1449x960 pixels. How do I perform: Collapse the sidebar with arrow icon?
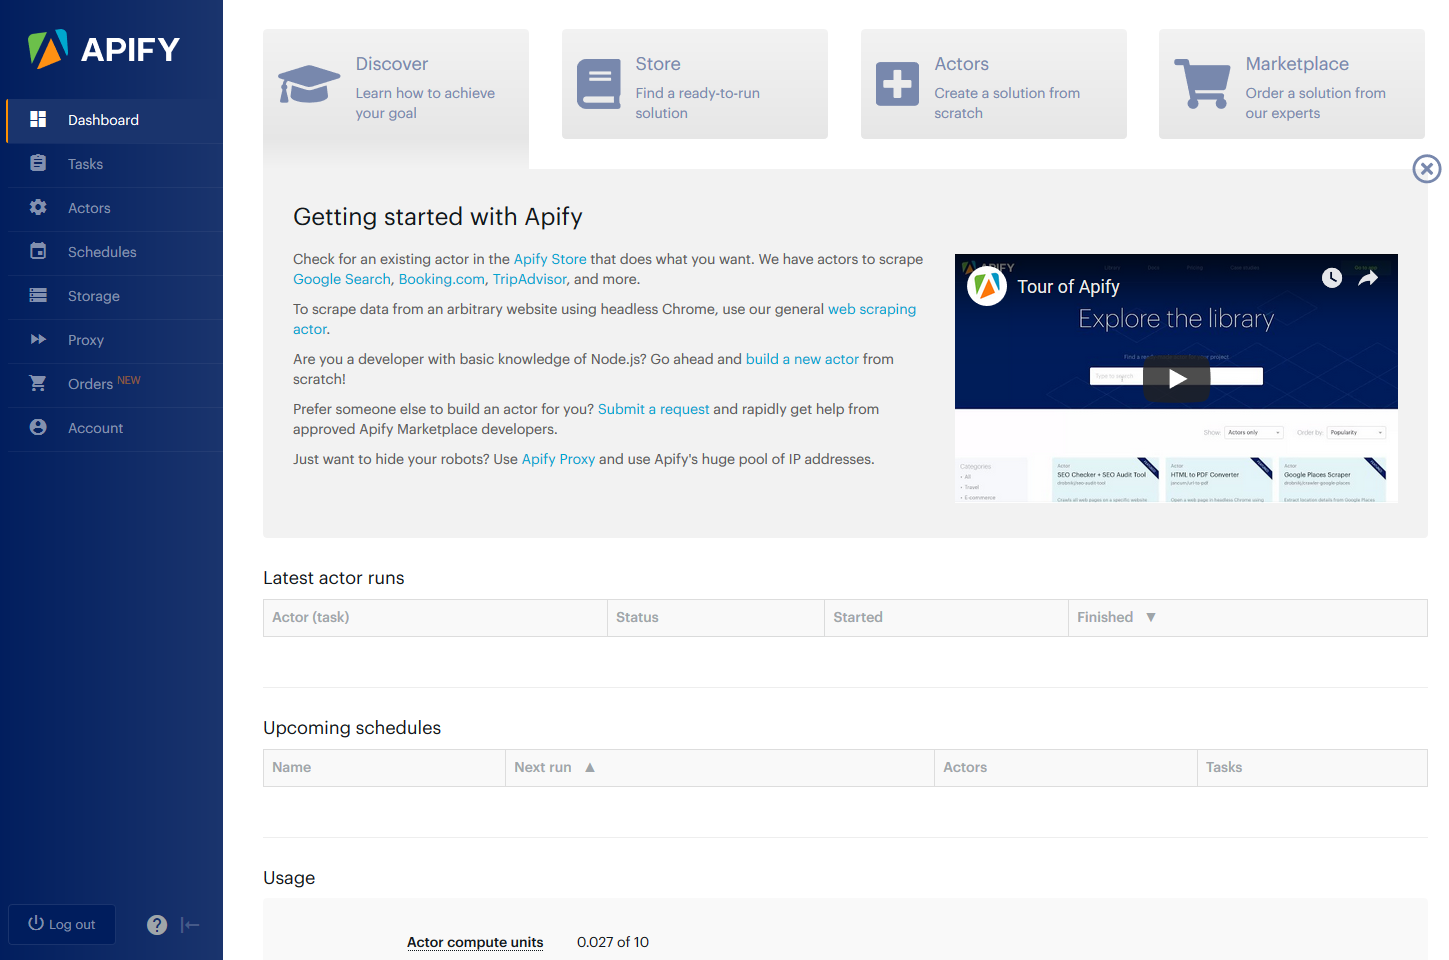coord(190,925)
